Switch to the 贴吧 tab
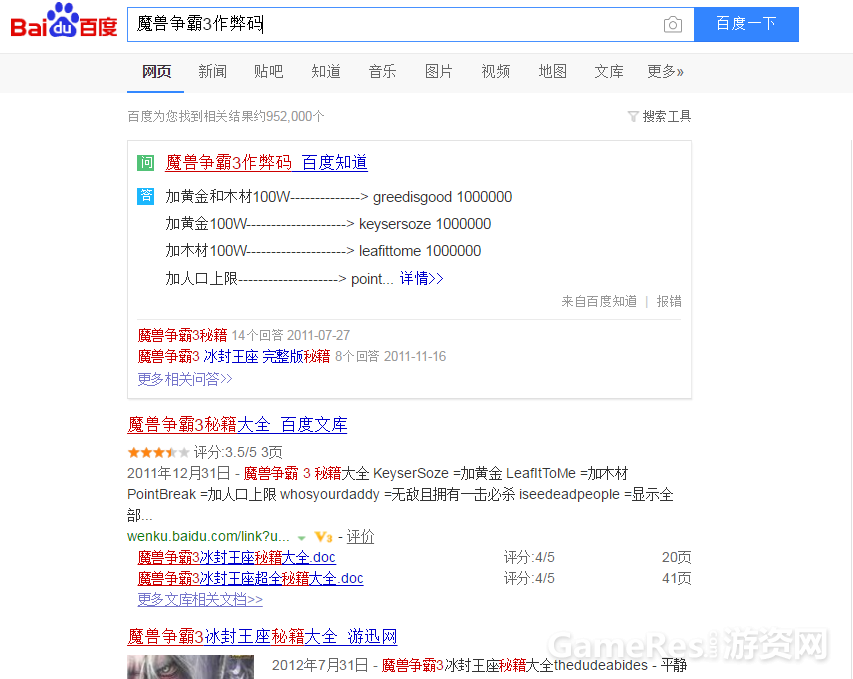This screenshot has height=679, width=853. [x=269, y=71]
